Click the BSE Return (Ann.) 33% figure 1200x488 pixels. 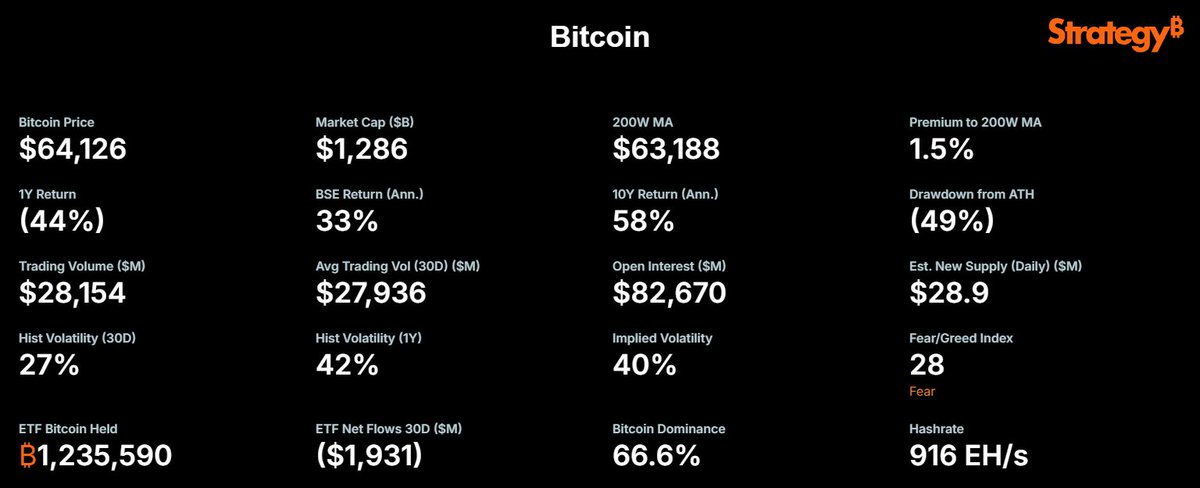pyautogui.click(x=347, y=222)
